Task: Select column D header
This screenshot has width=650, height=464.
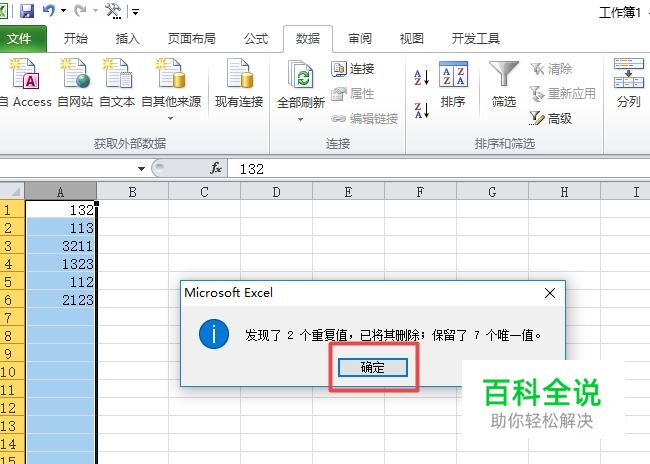Action: 276,192
